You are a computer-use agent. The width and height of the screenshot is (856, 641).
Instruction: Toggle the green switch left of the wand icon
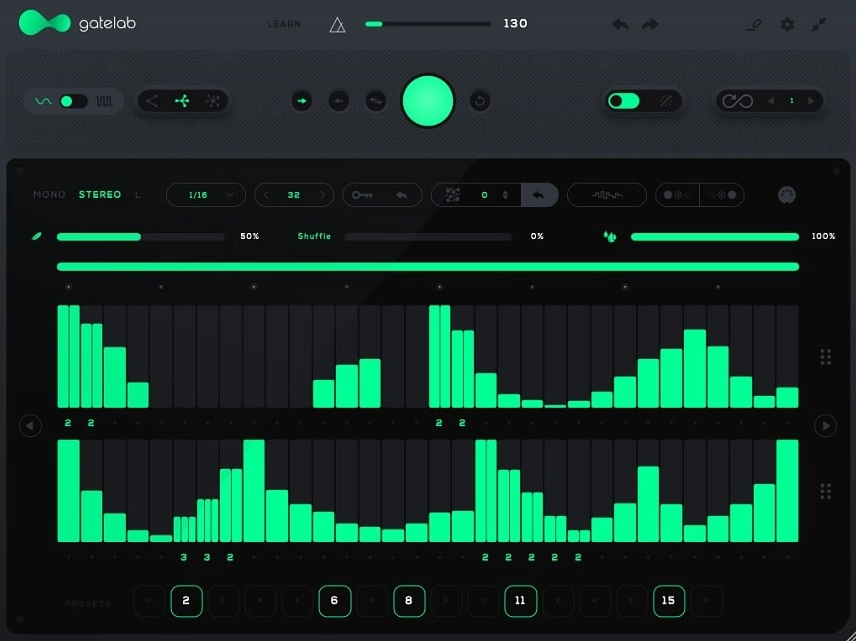coord(624,101)
